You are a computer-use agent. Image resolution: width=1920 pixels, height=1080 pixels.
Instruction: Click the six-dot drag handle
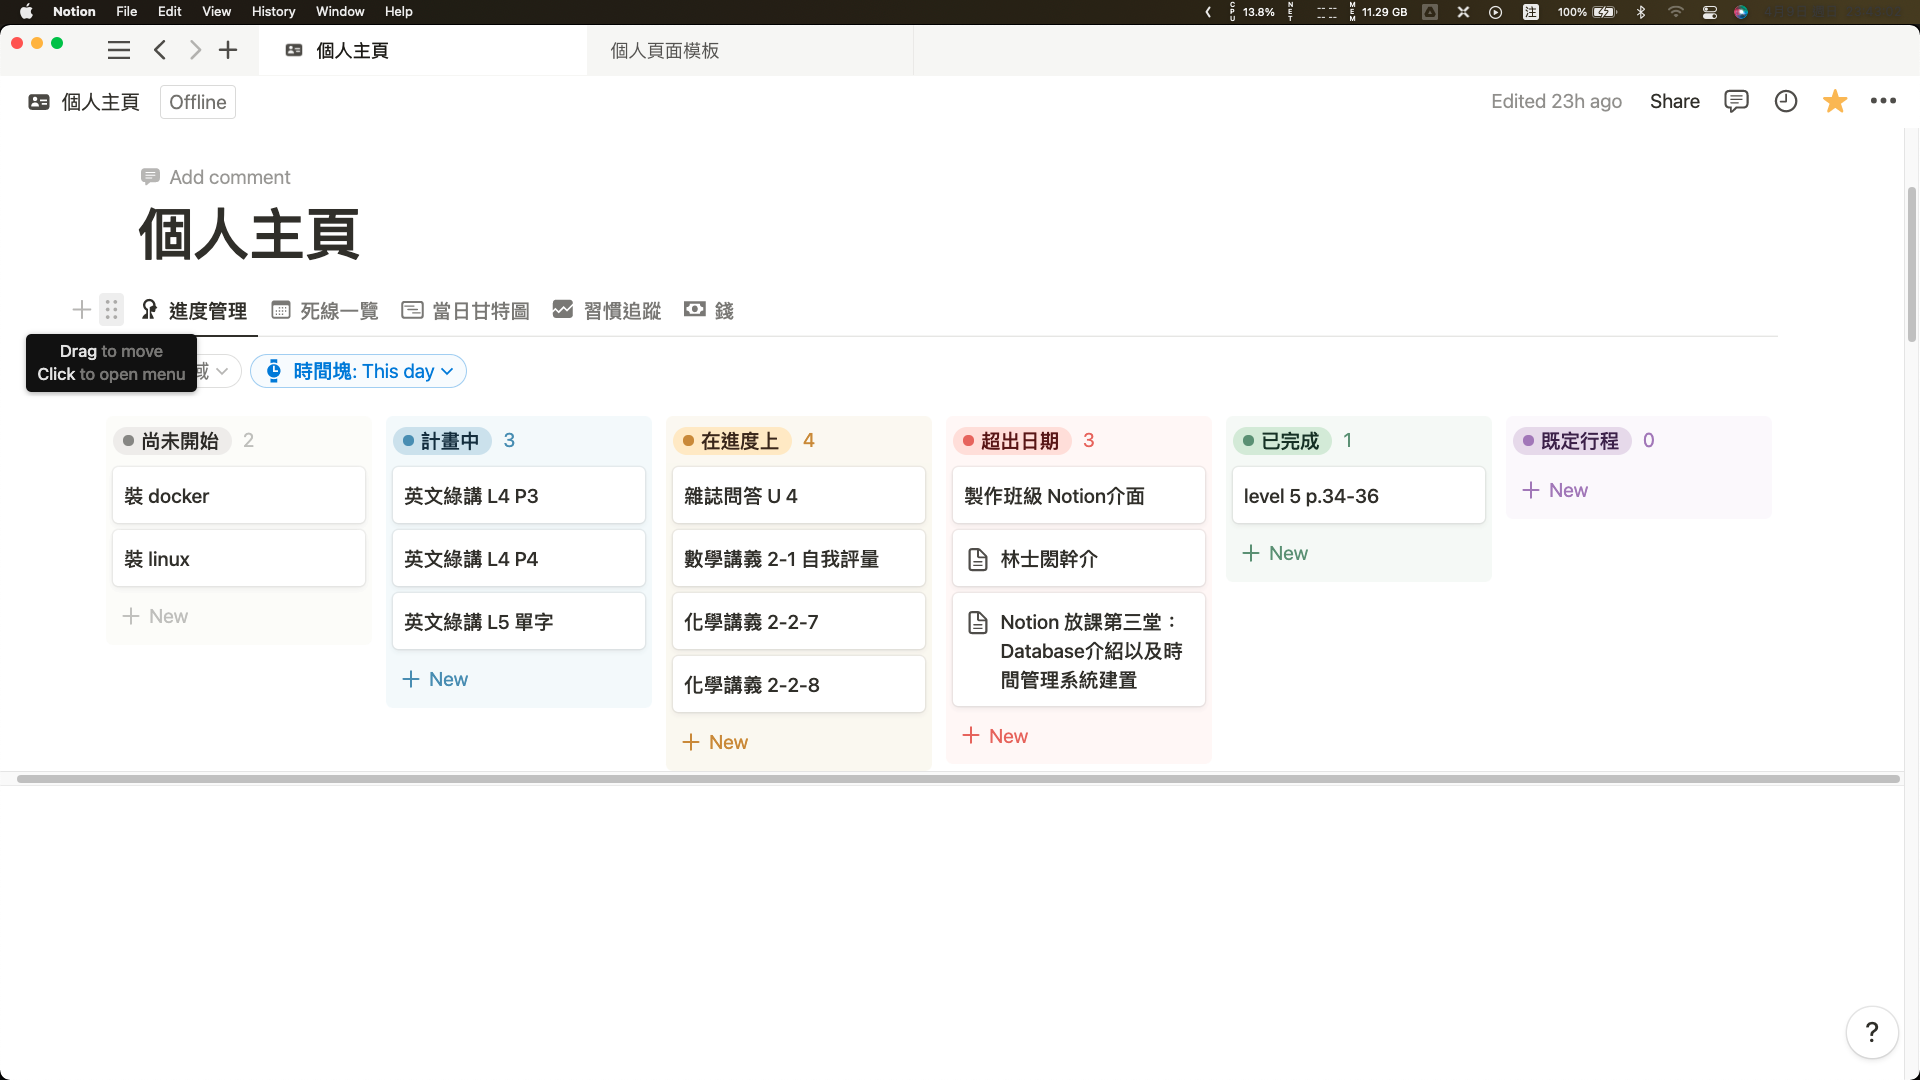[112, 310]
